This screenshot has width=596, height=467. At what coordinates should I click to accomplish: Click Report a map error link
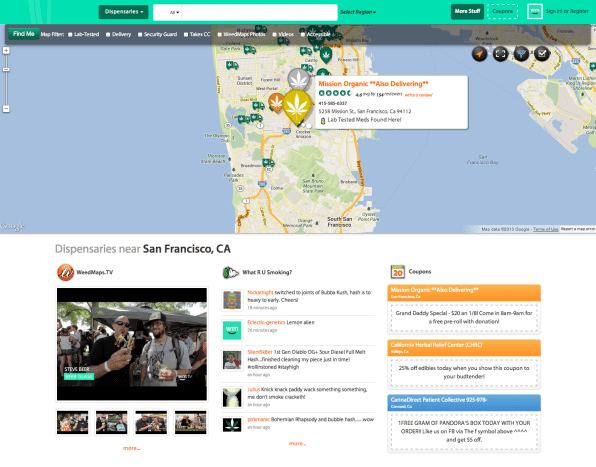point(578,229)
